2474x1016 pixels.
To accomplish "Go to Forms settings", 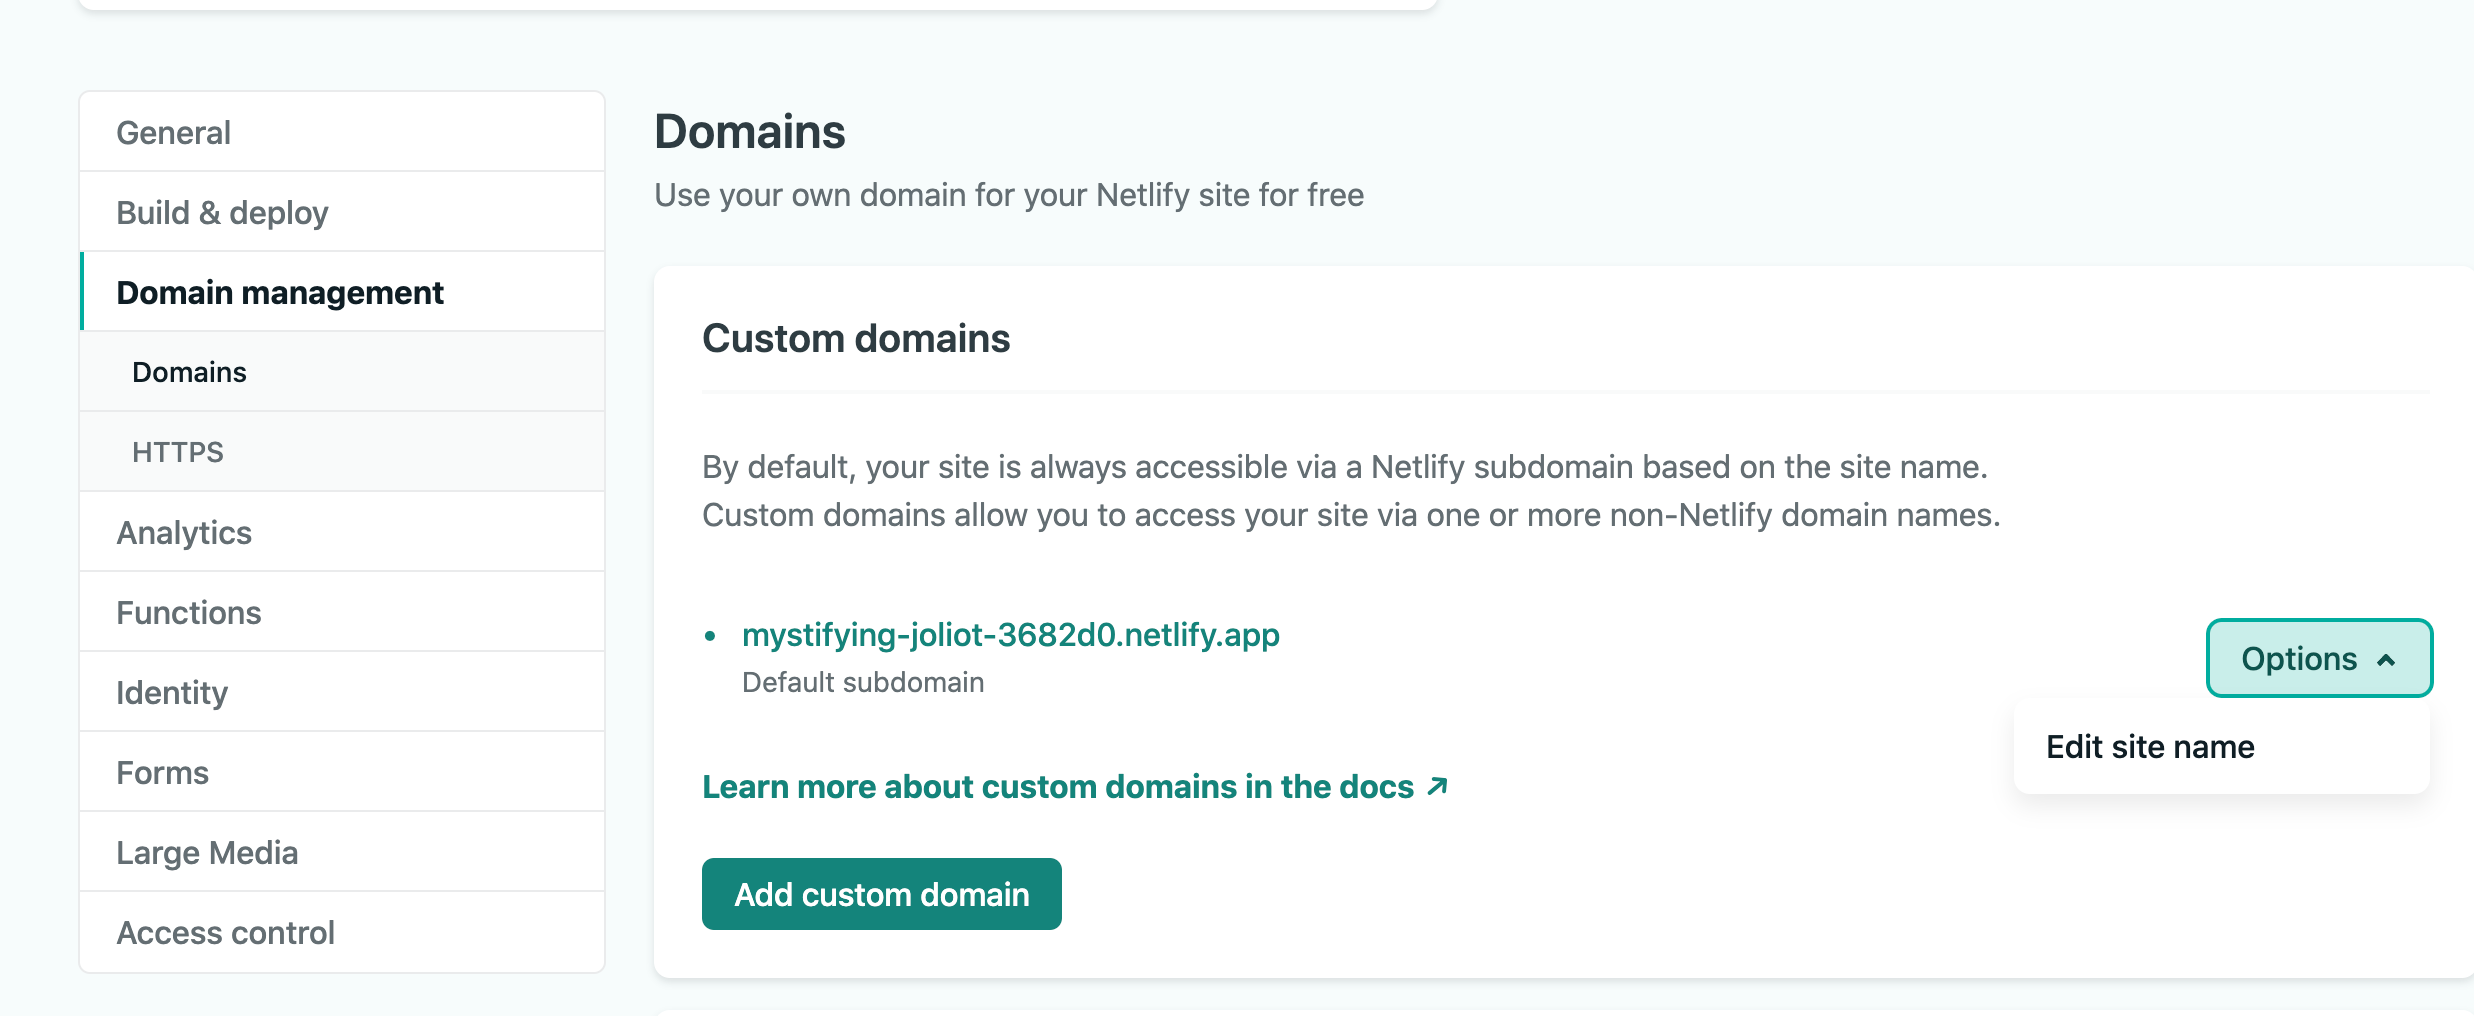I will [x=163, y=773].
